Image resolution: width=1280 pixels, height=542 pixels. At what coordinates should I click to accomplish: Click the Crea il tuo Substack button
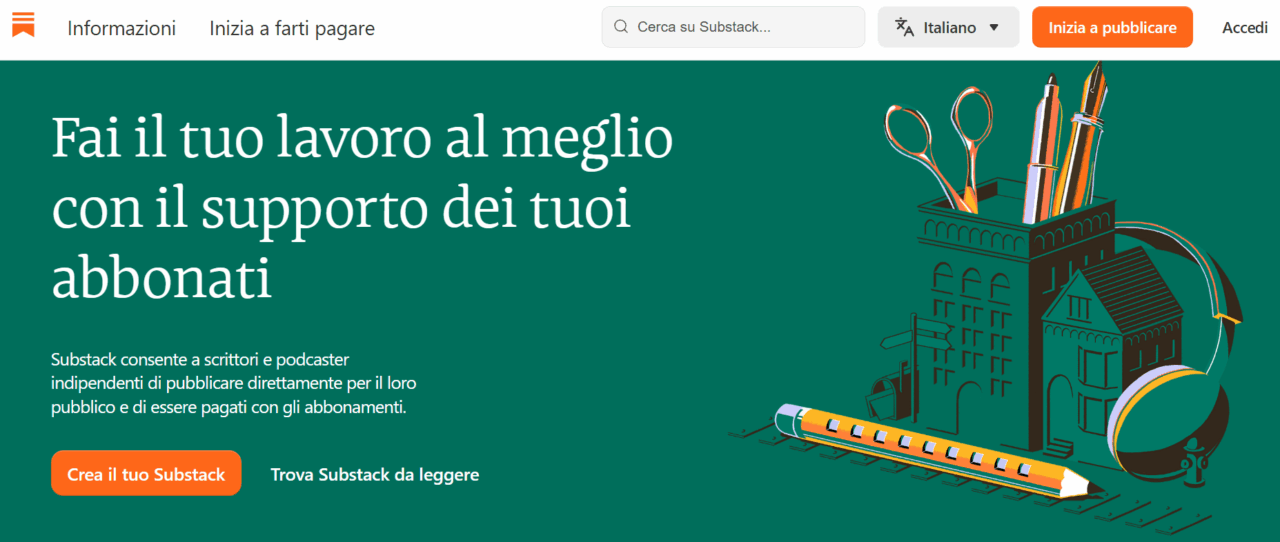pyautogui.click(x=146, y=473)
